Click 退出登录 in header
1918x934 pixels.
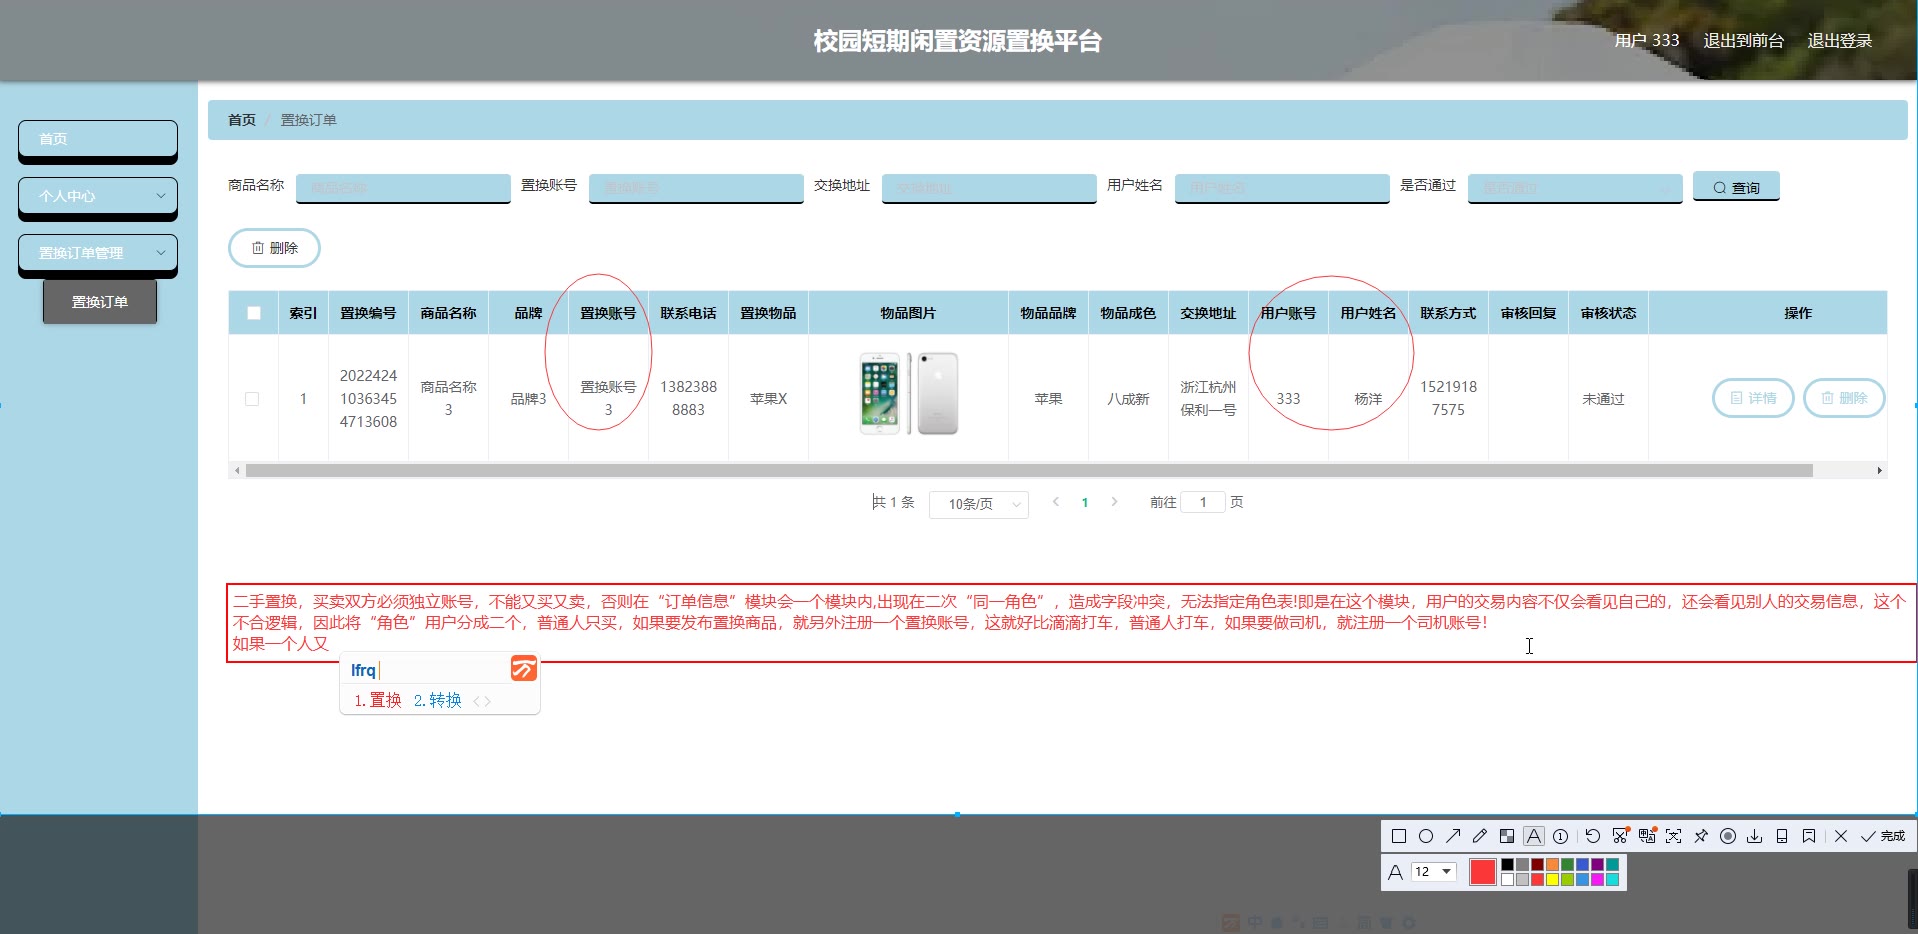[x=1840, y=41]
